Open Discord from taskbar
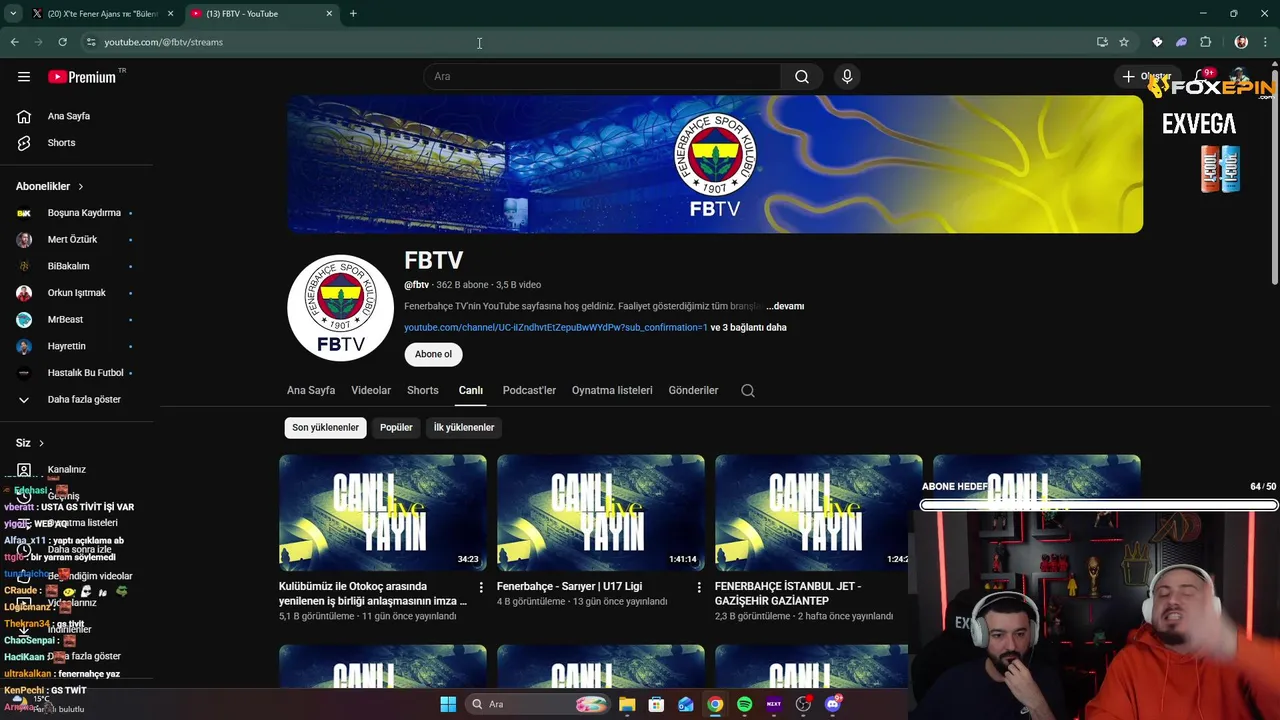Viewport: 1280px width, 720px height. pyautogui.click(x=833, y=704)
